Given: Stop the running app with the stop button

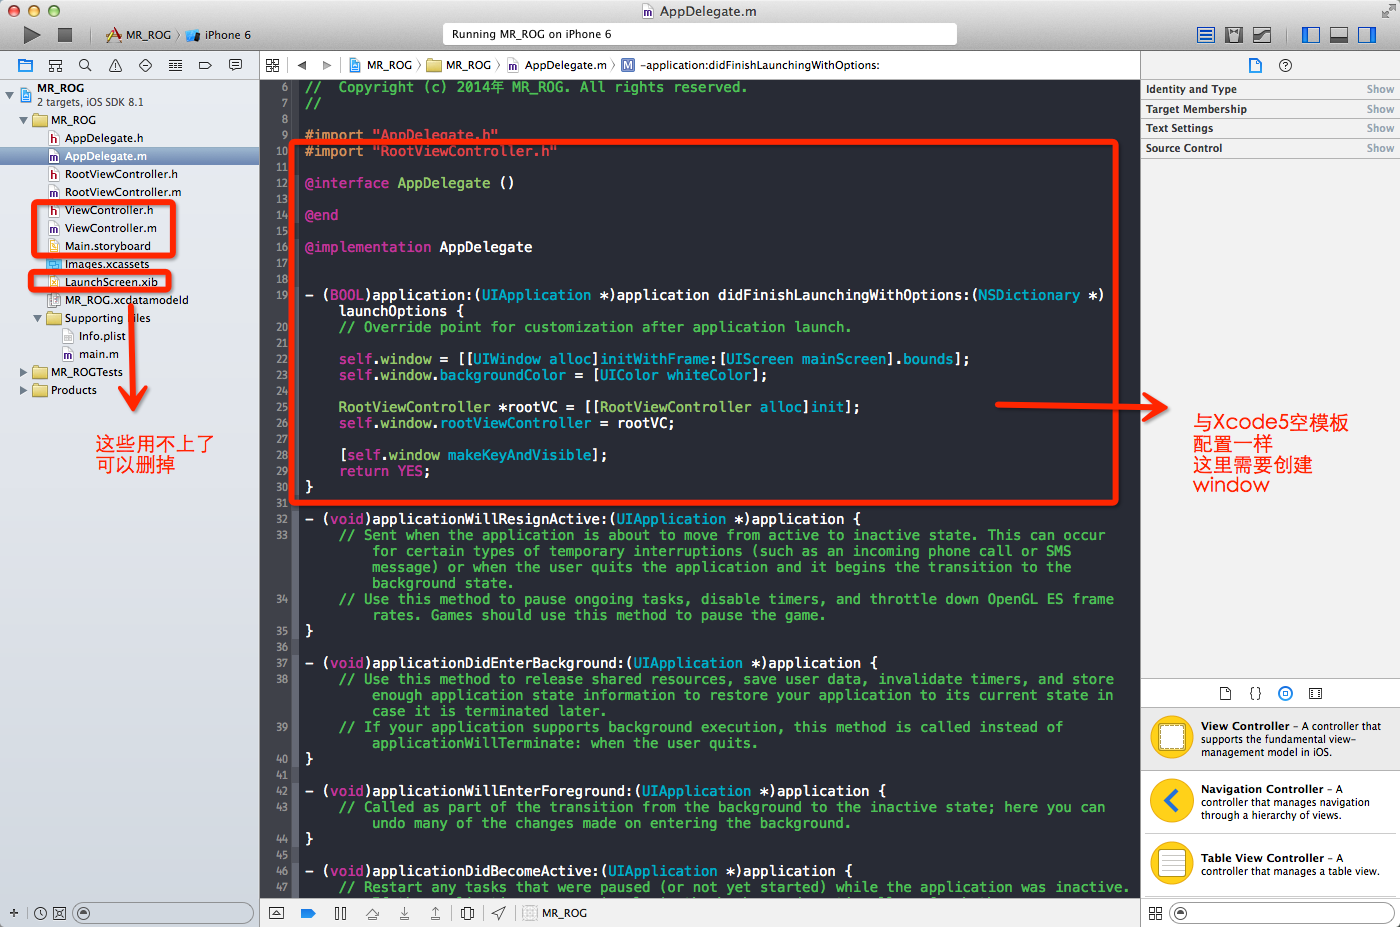Looking at the screenshot, I should tap(65, 35).
